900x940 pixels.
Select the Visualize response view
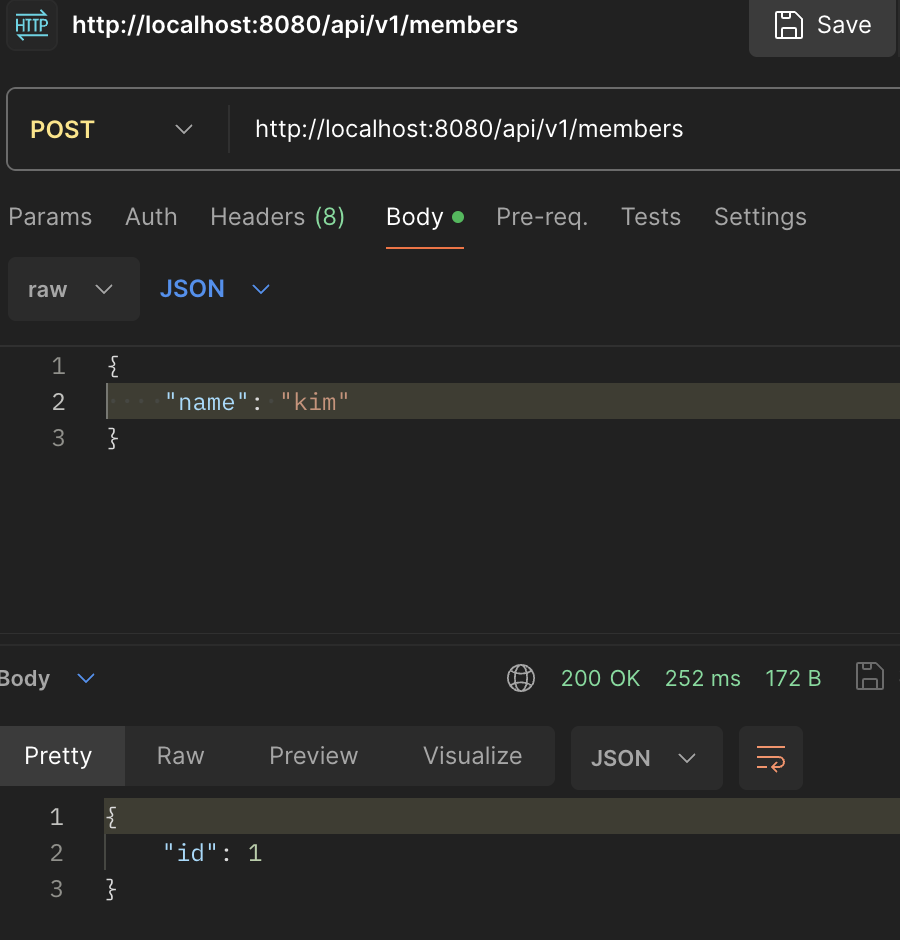(x=472, y=756)
